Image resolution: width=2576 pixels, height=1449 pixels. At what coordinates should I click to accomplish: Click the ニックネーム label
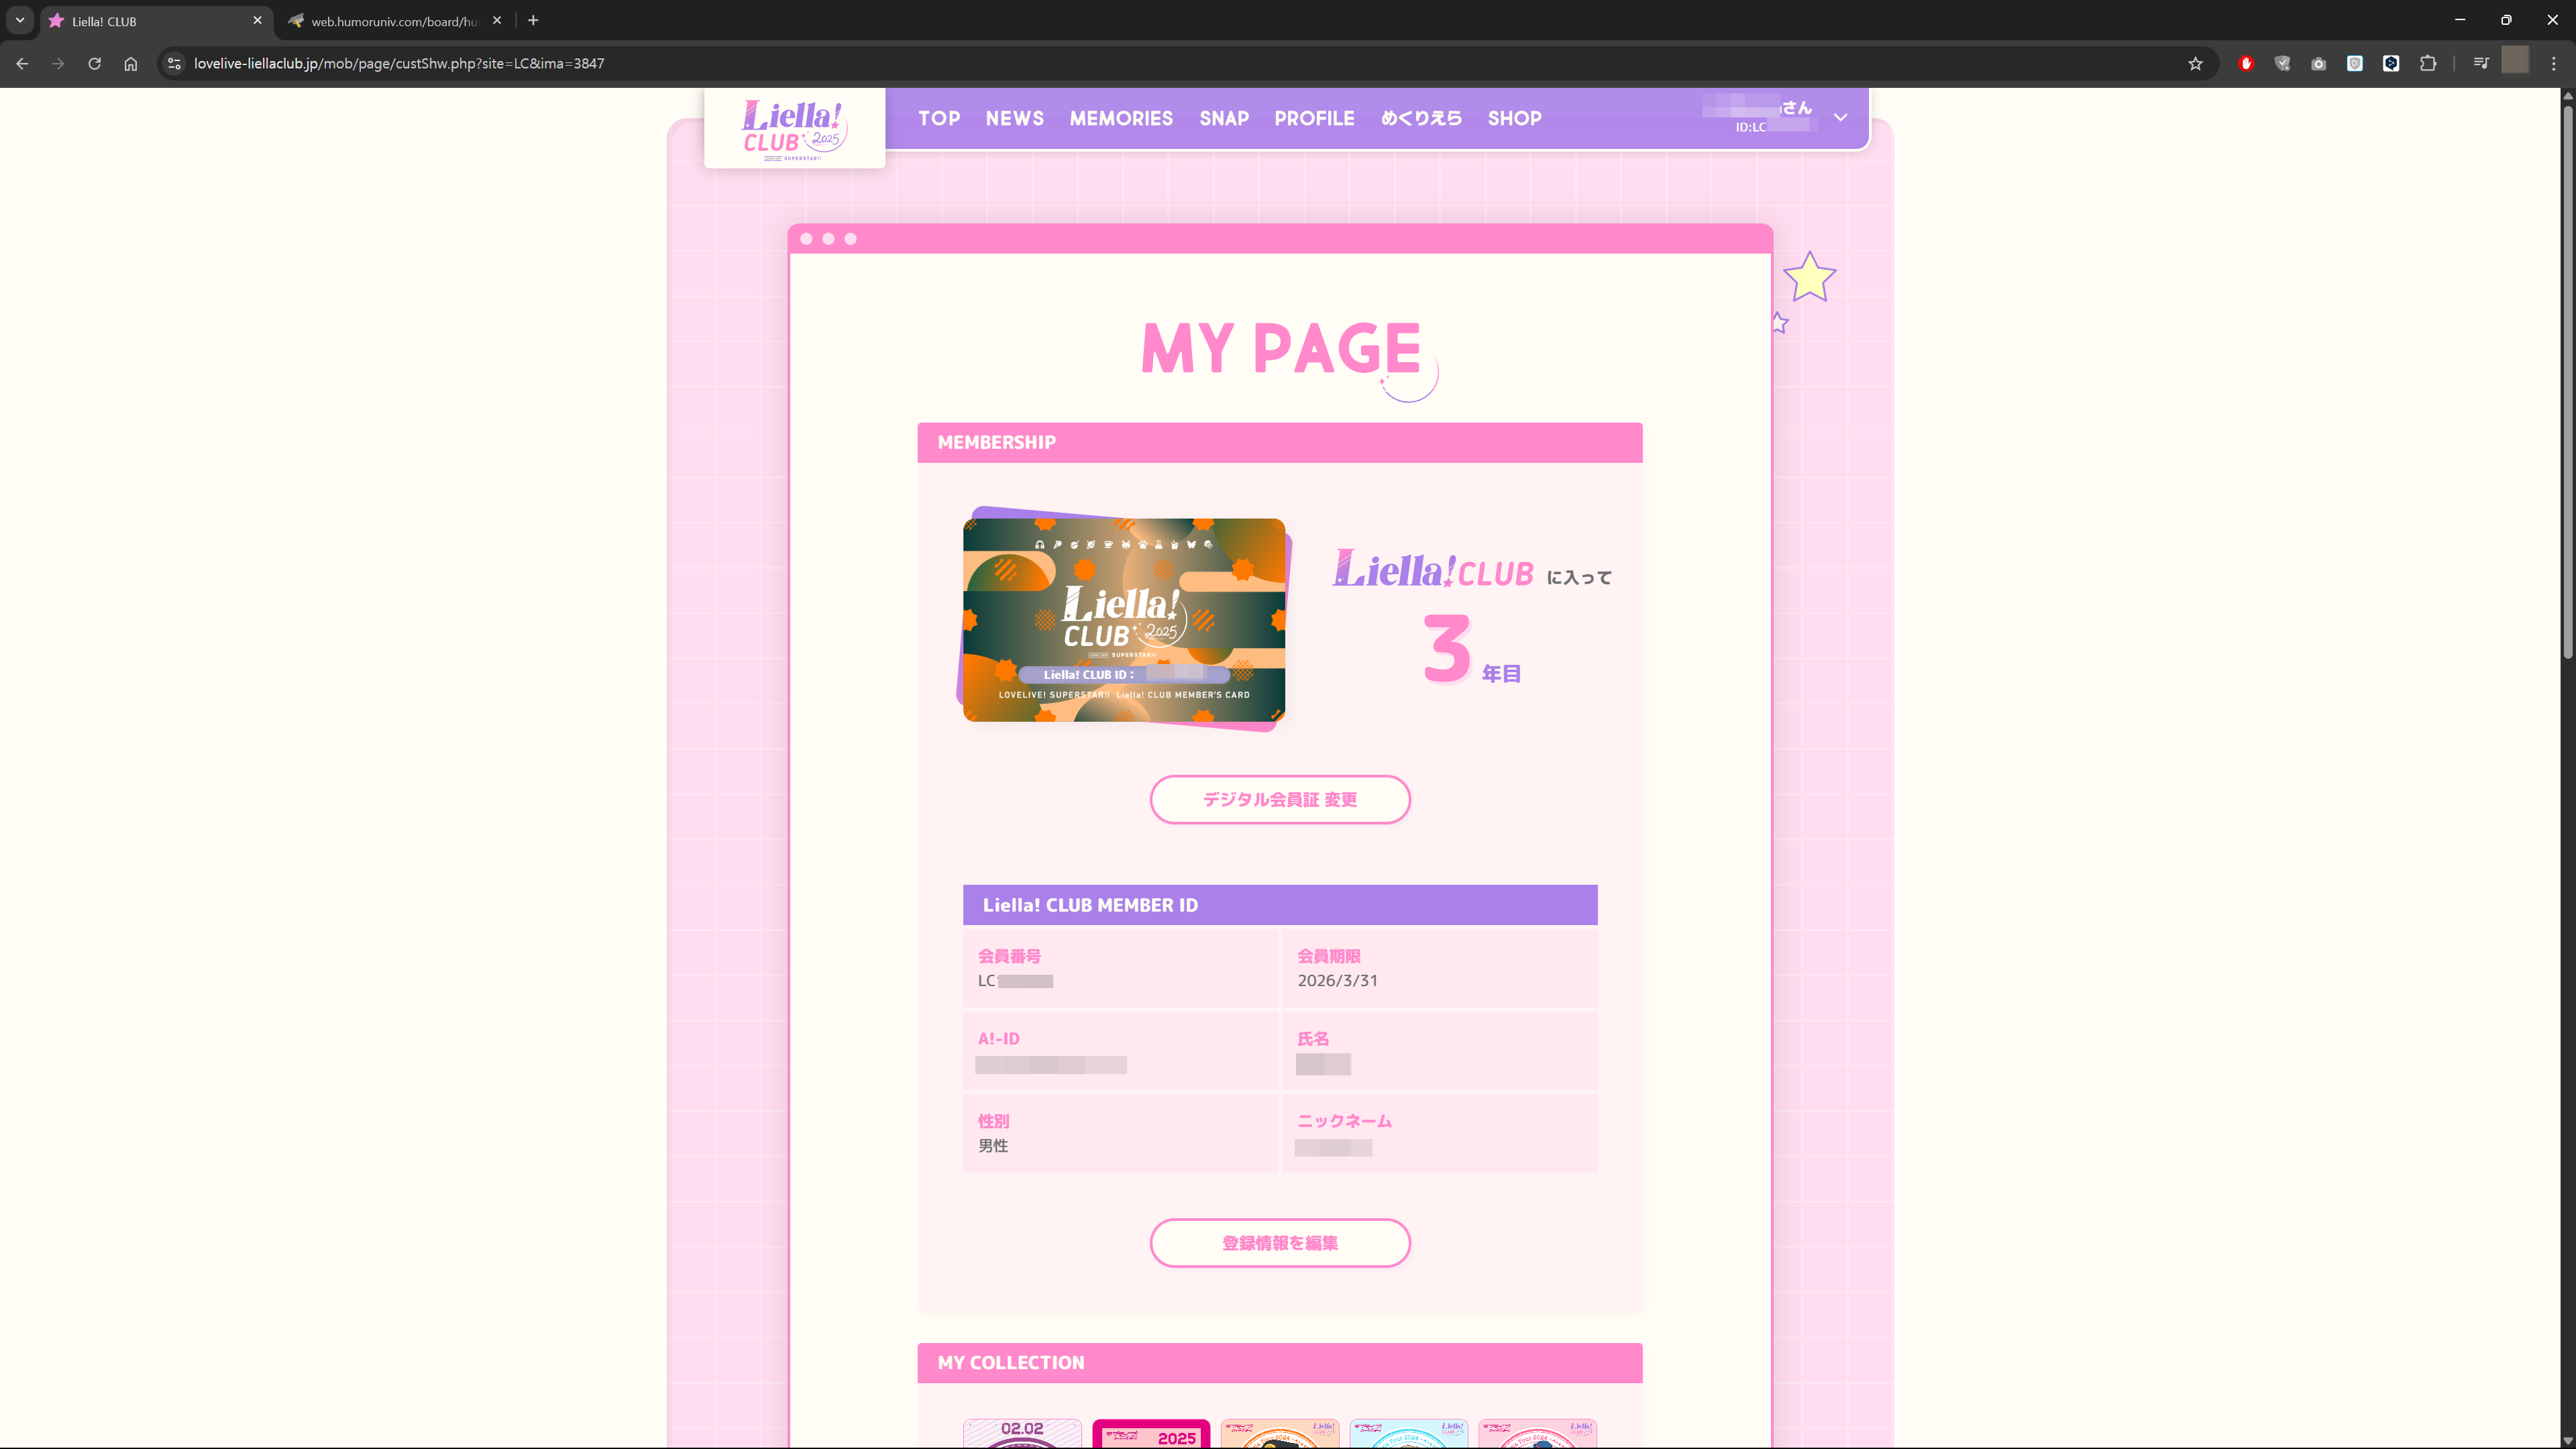click(1344, 1121)
